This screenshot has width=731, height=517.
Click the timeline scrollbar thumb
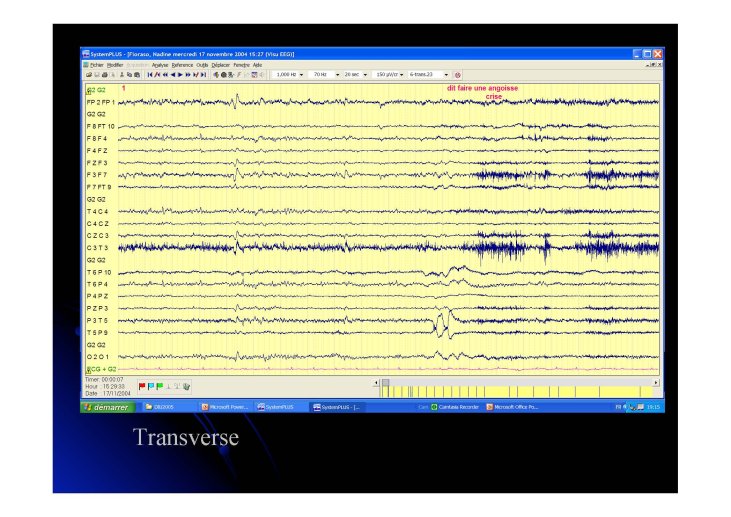pos(386,383)
